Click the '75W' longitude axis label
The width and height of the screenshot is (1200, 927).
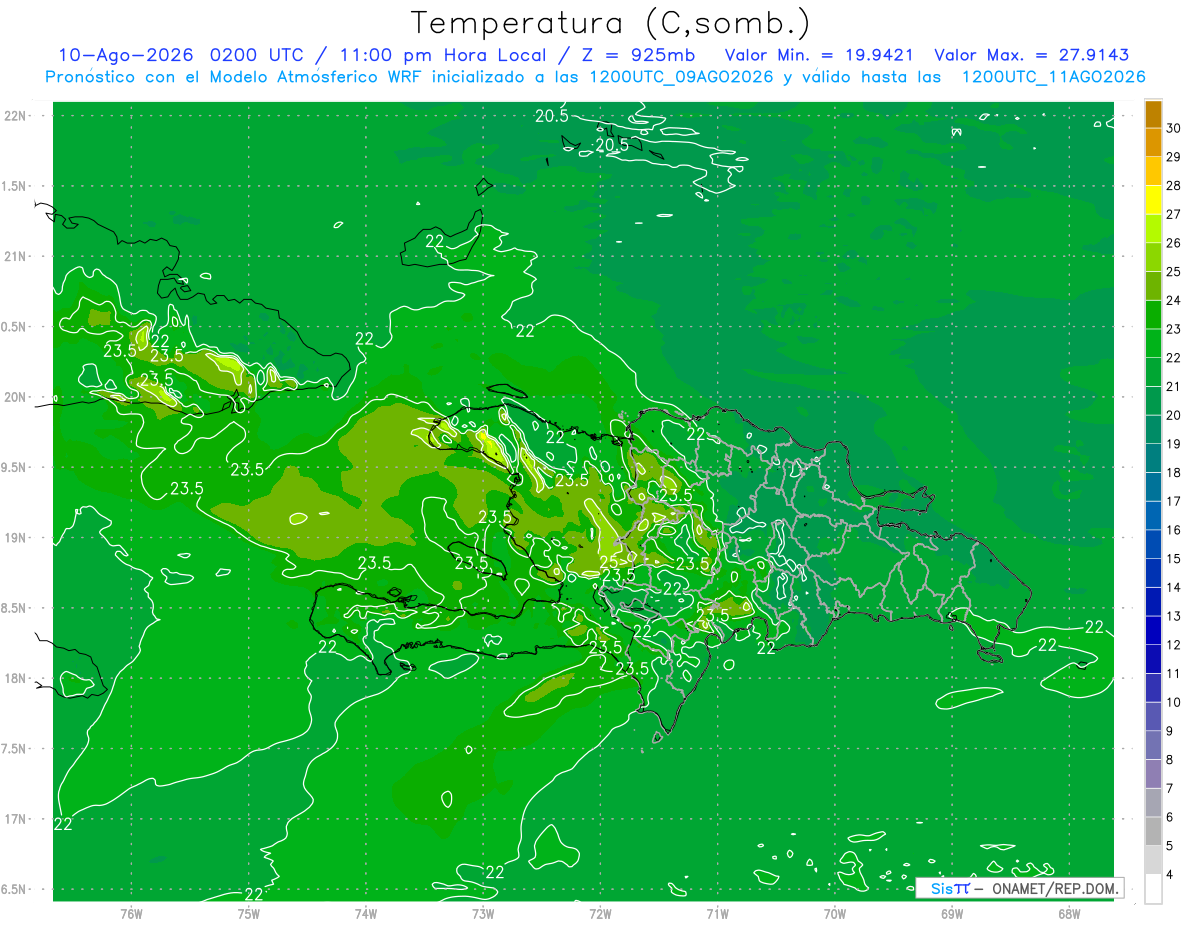click(x=248, y=914)
